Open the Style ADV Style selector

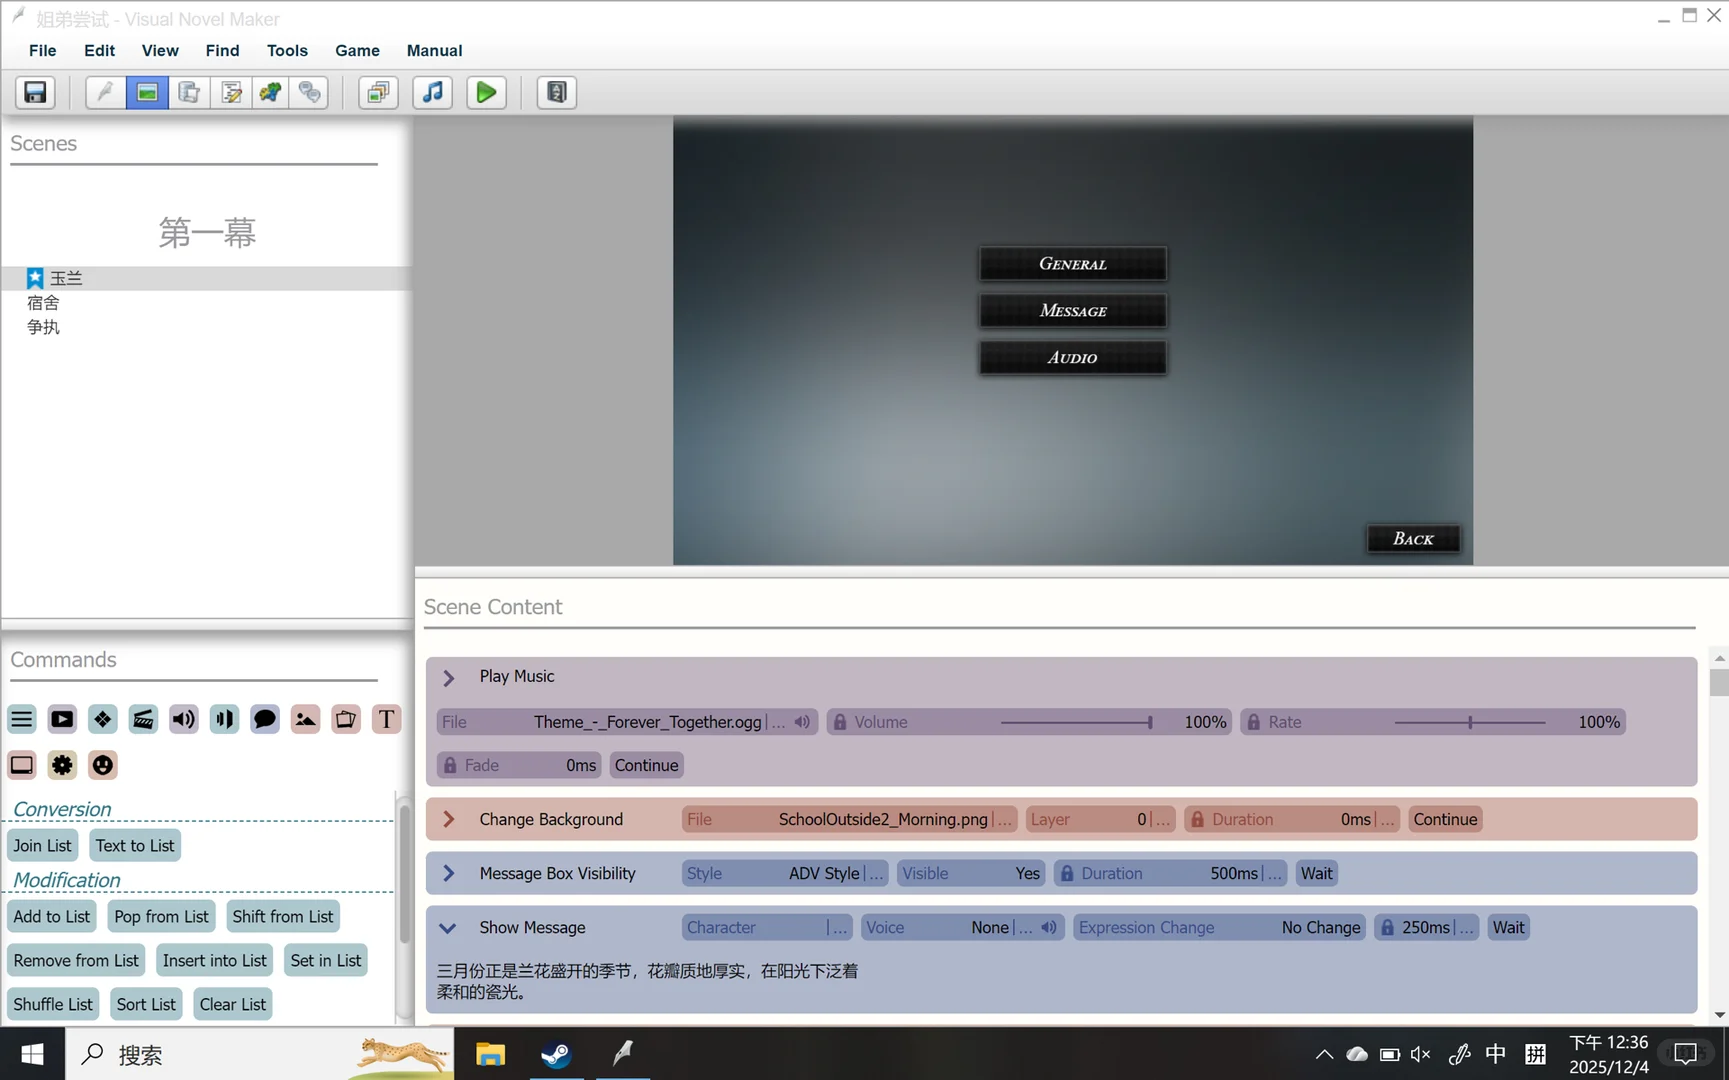785,873
